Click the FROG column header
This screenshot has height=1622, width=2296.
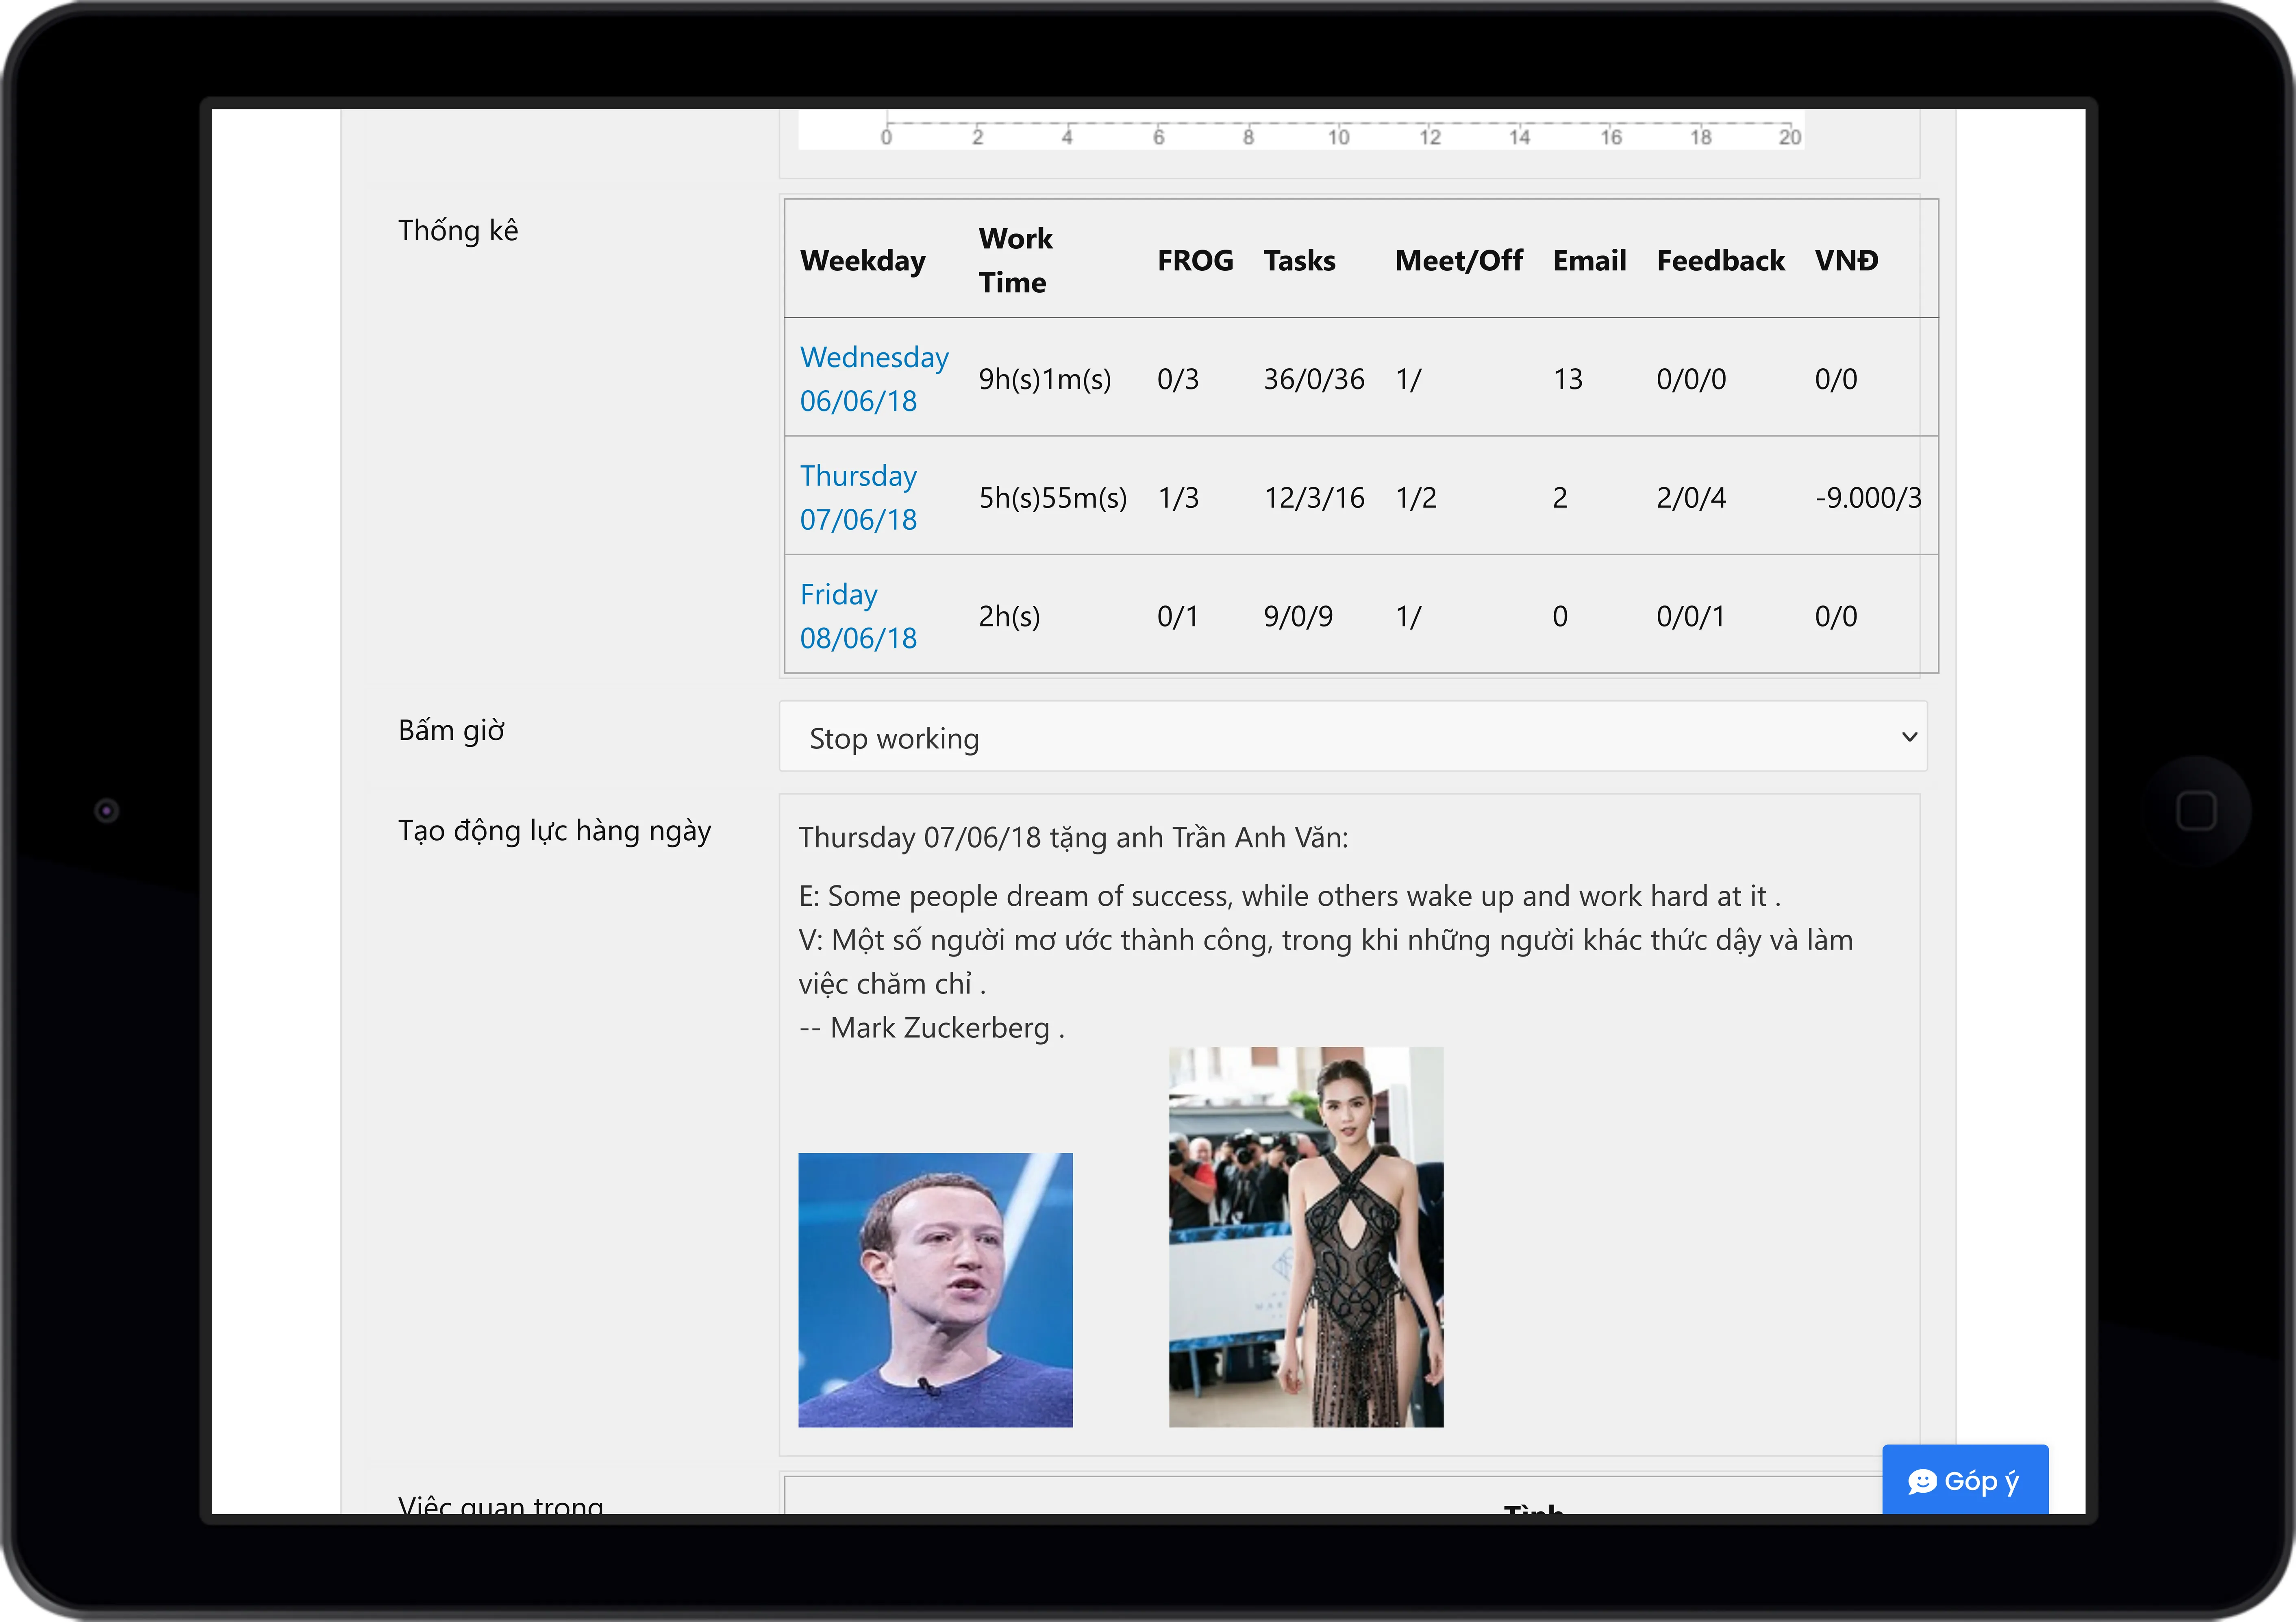click(1195, 260)
